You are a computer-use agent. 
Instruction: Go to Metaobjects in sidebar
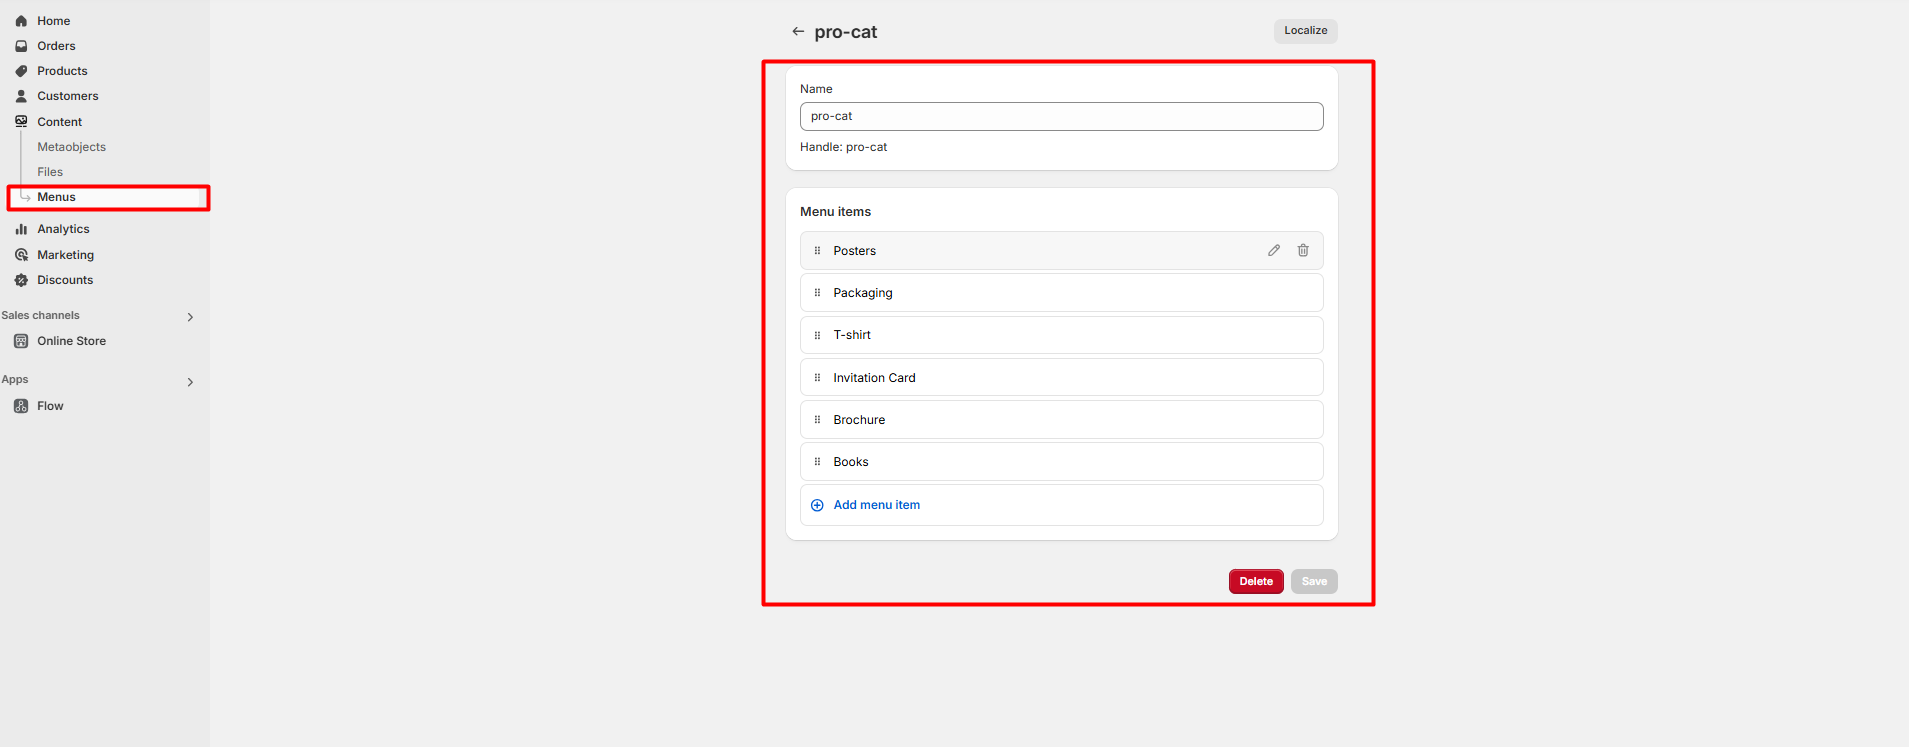click(x=71, y=147)
